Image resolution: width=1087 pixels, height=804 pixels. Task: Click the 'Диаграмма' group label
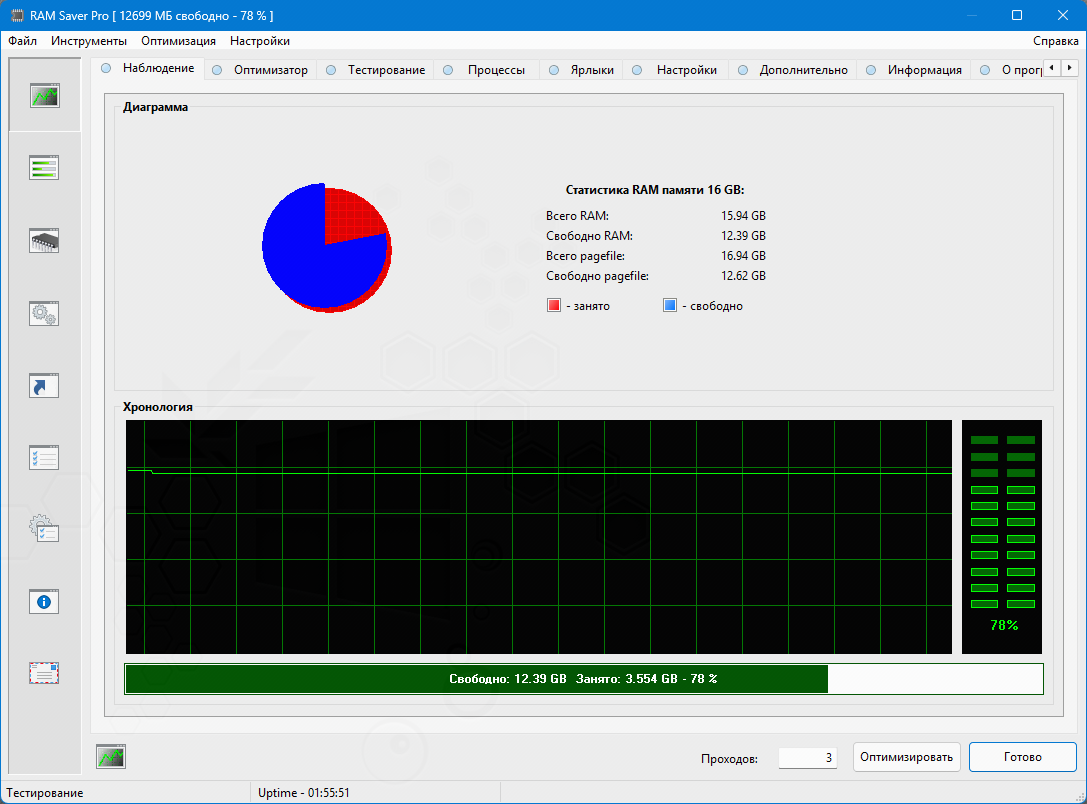[155, 107]
